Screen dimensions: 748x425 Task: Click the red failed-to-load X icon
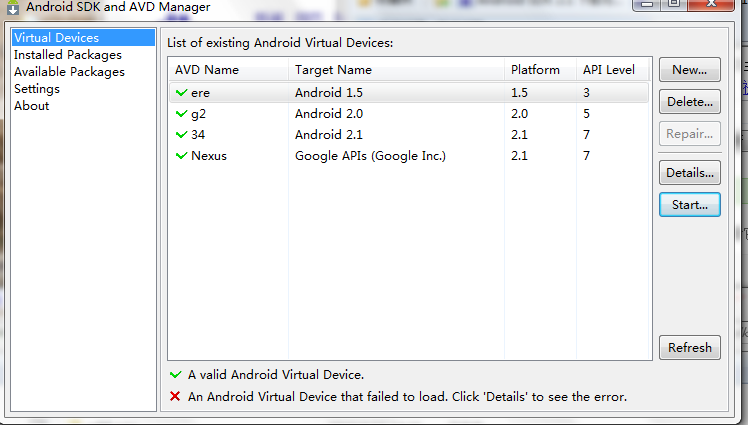tap(175, 396)
